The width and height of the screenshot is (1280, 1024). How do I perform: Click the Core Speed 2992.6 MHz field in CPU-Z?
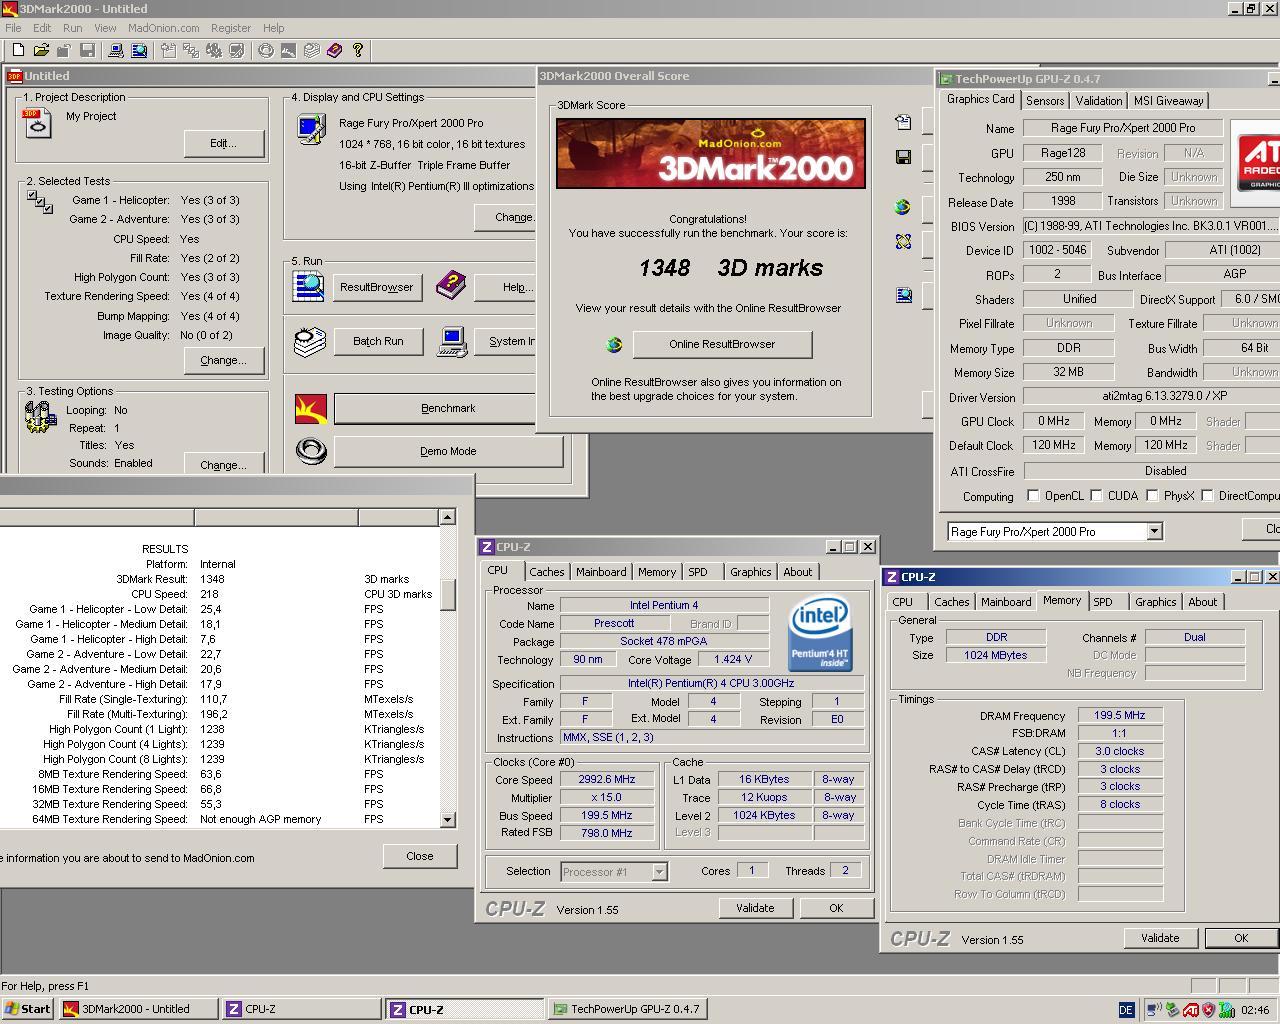coord(606,780)
